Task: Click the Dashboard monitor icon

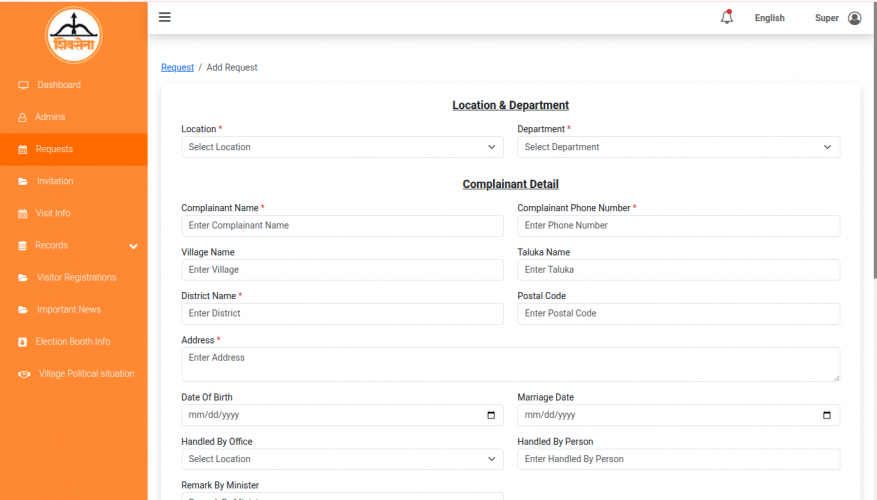Action: click(x=23, y=85)
